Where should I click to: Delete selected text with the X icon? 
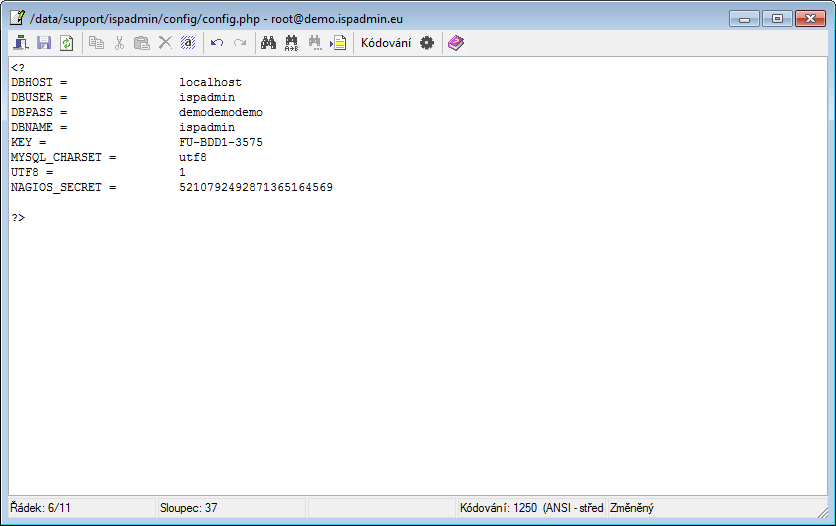tap(165, 43)
